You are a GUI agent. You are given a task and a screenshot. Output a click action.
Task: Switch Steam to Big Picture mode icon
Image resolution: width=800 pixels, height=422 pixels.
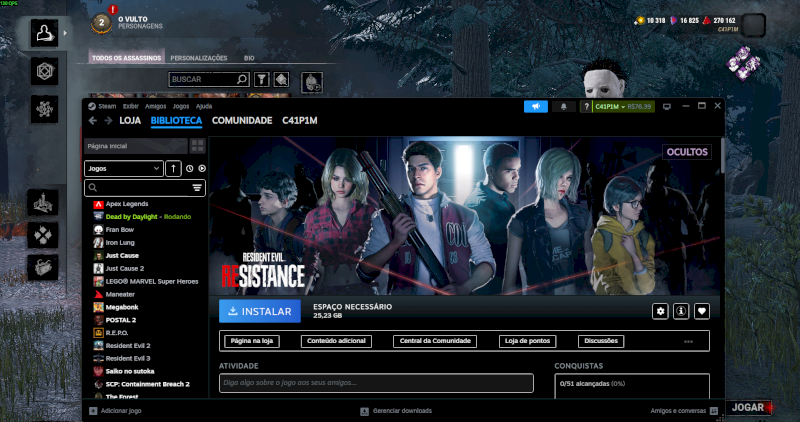[667, 106]
